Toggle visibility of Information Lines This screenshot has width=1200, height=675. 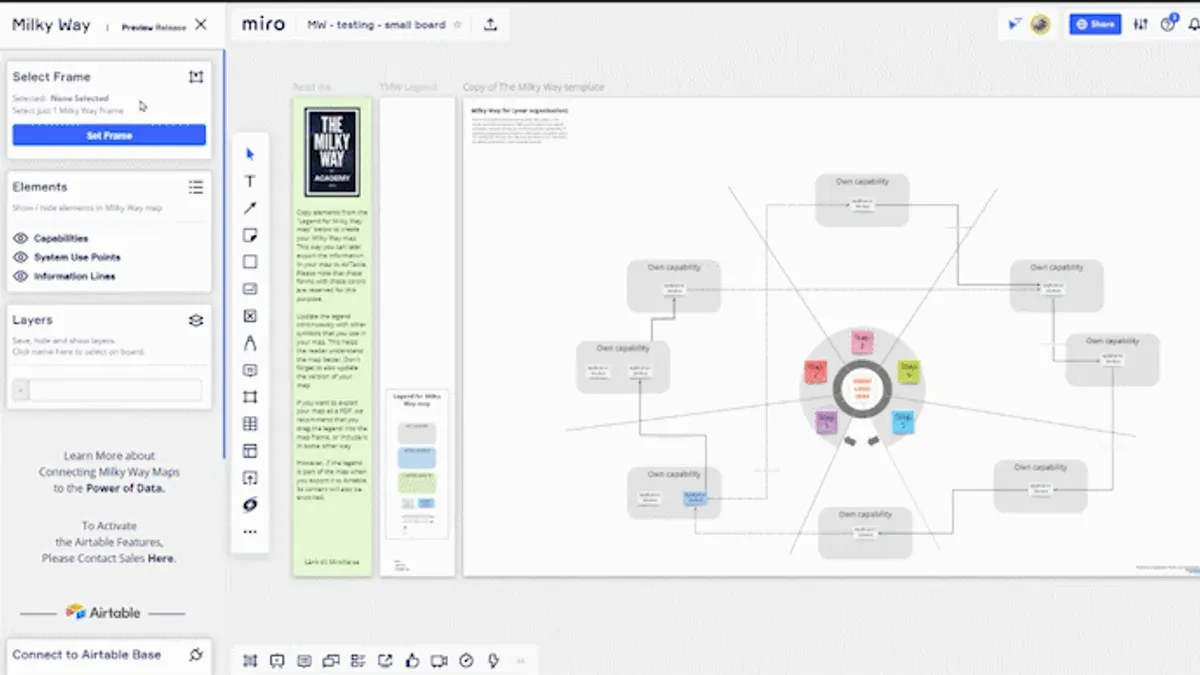click(x=20, y=276)
